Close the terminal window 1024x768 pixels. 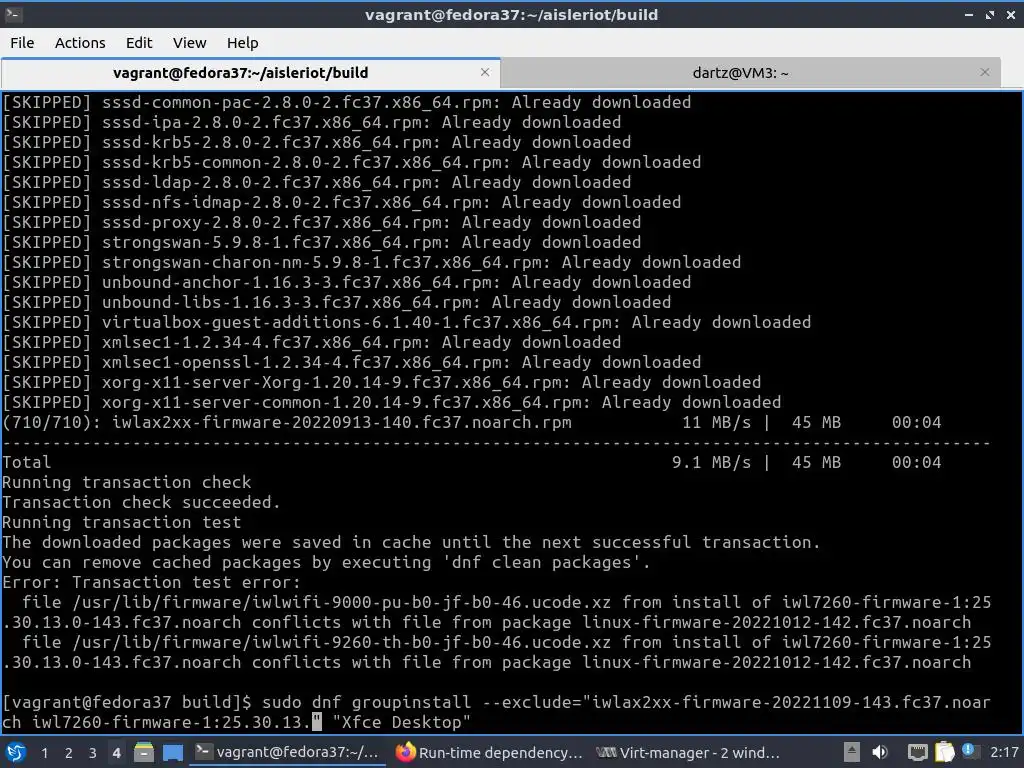point(1010,14)
